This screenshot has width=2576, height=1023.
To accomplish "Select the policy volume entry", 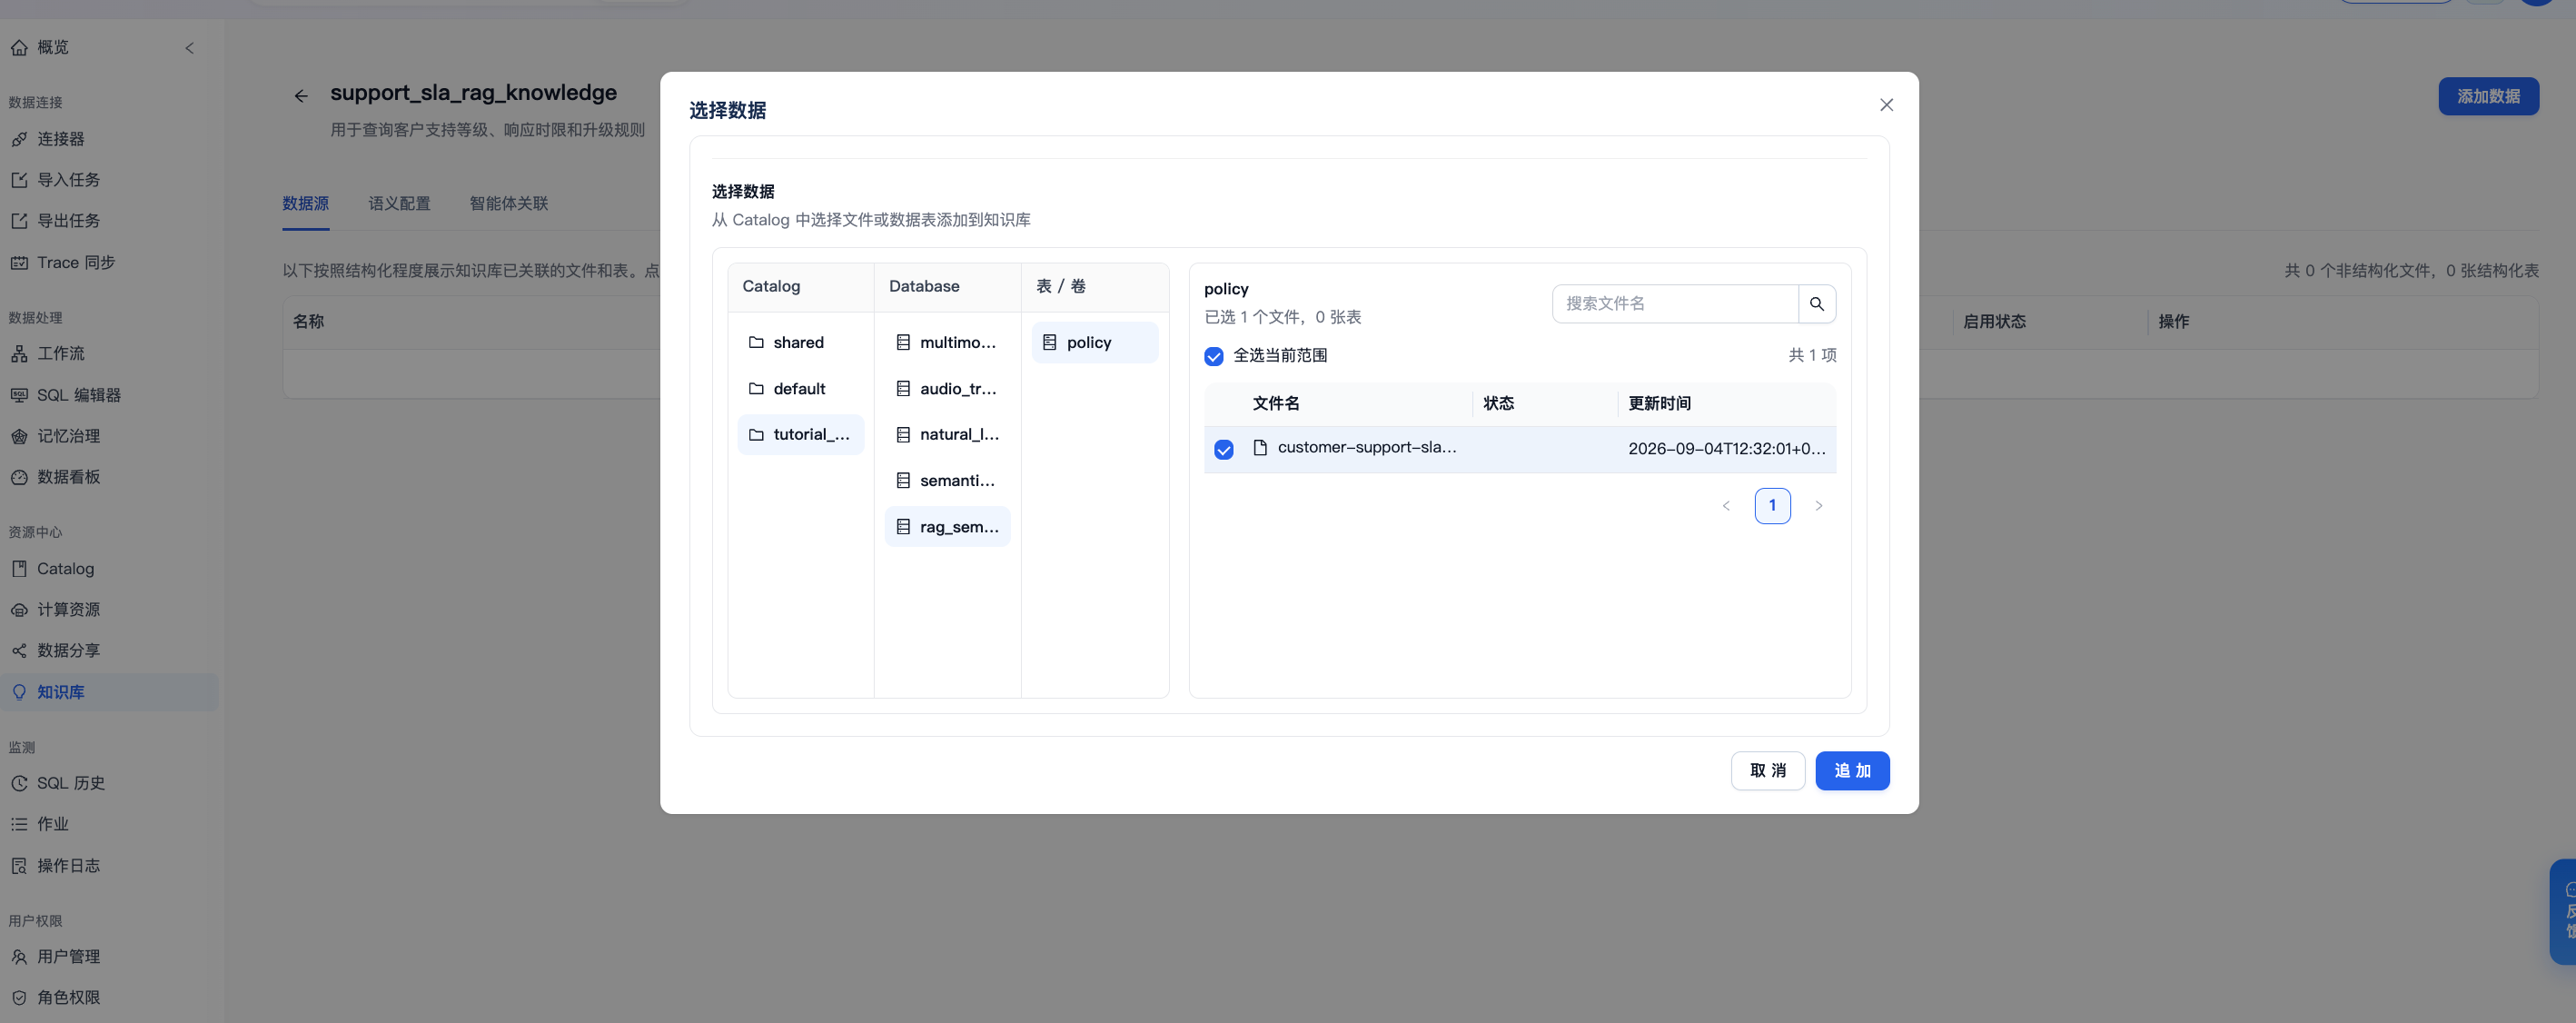I will (1095, 343).
